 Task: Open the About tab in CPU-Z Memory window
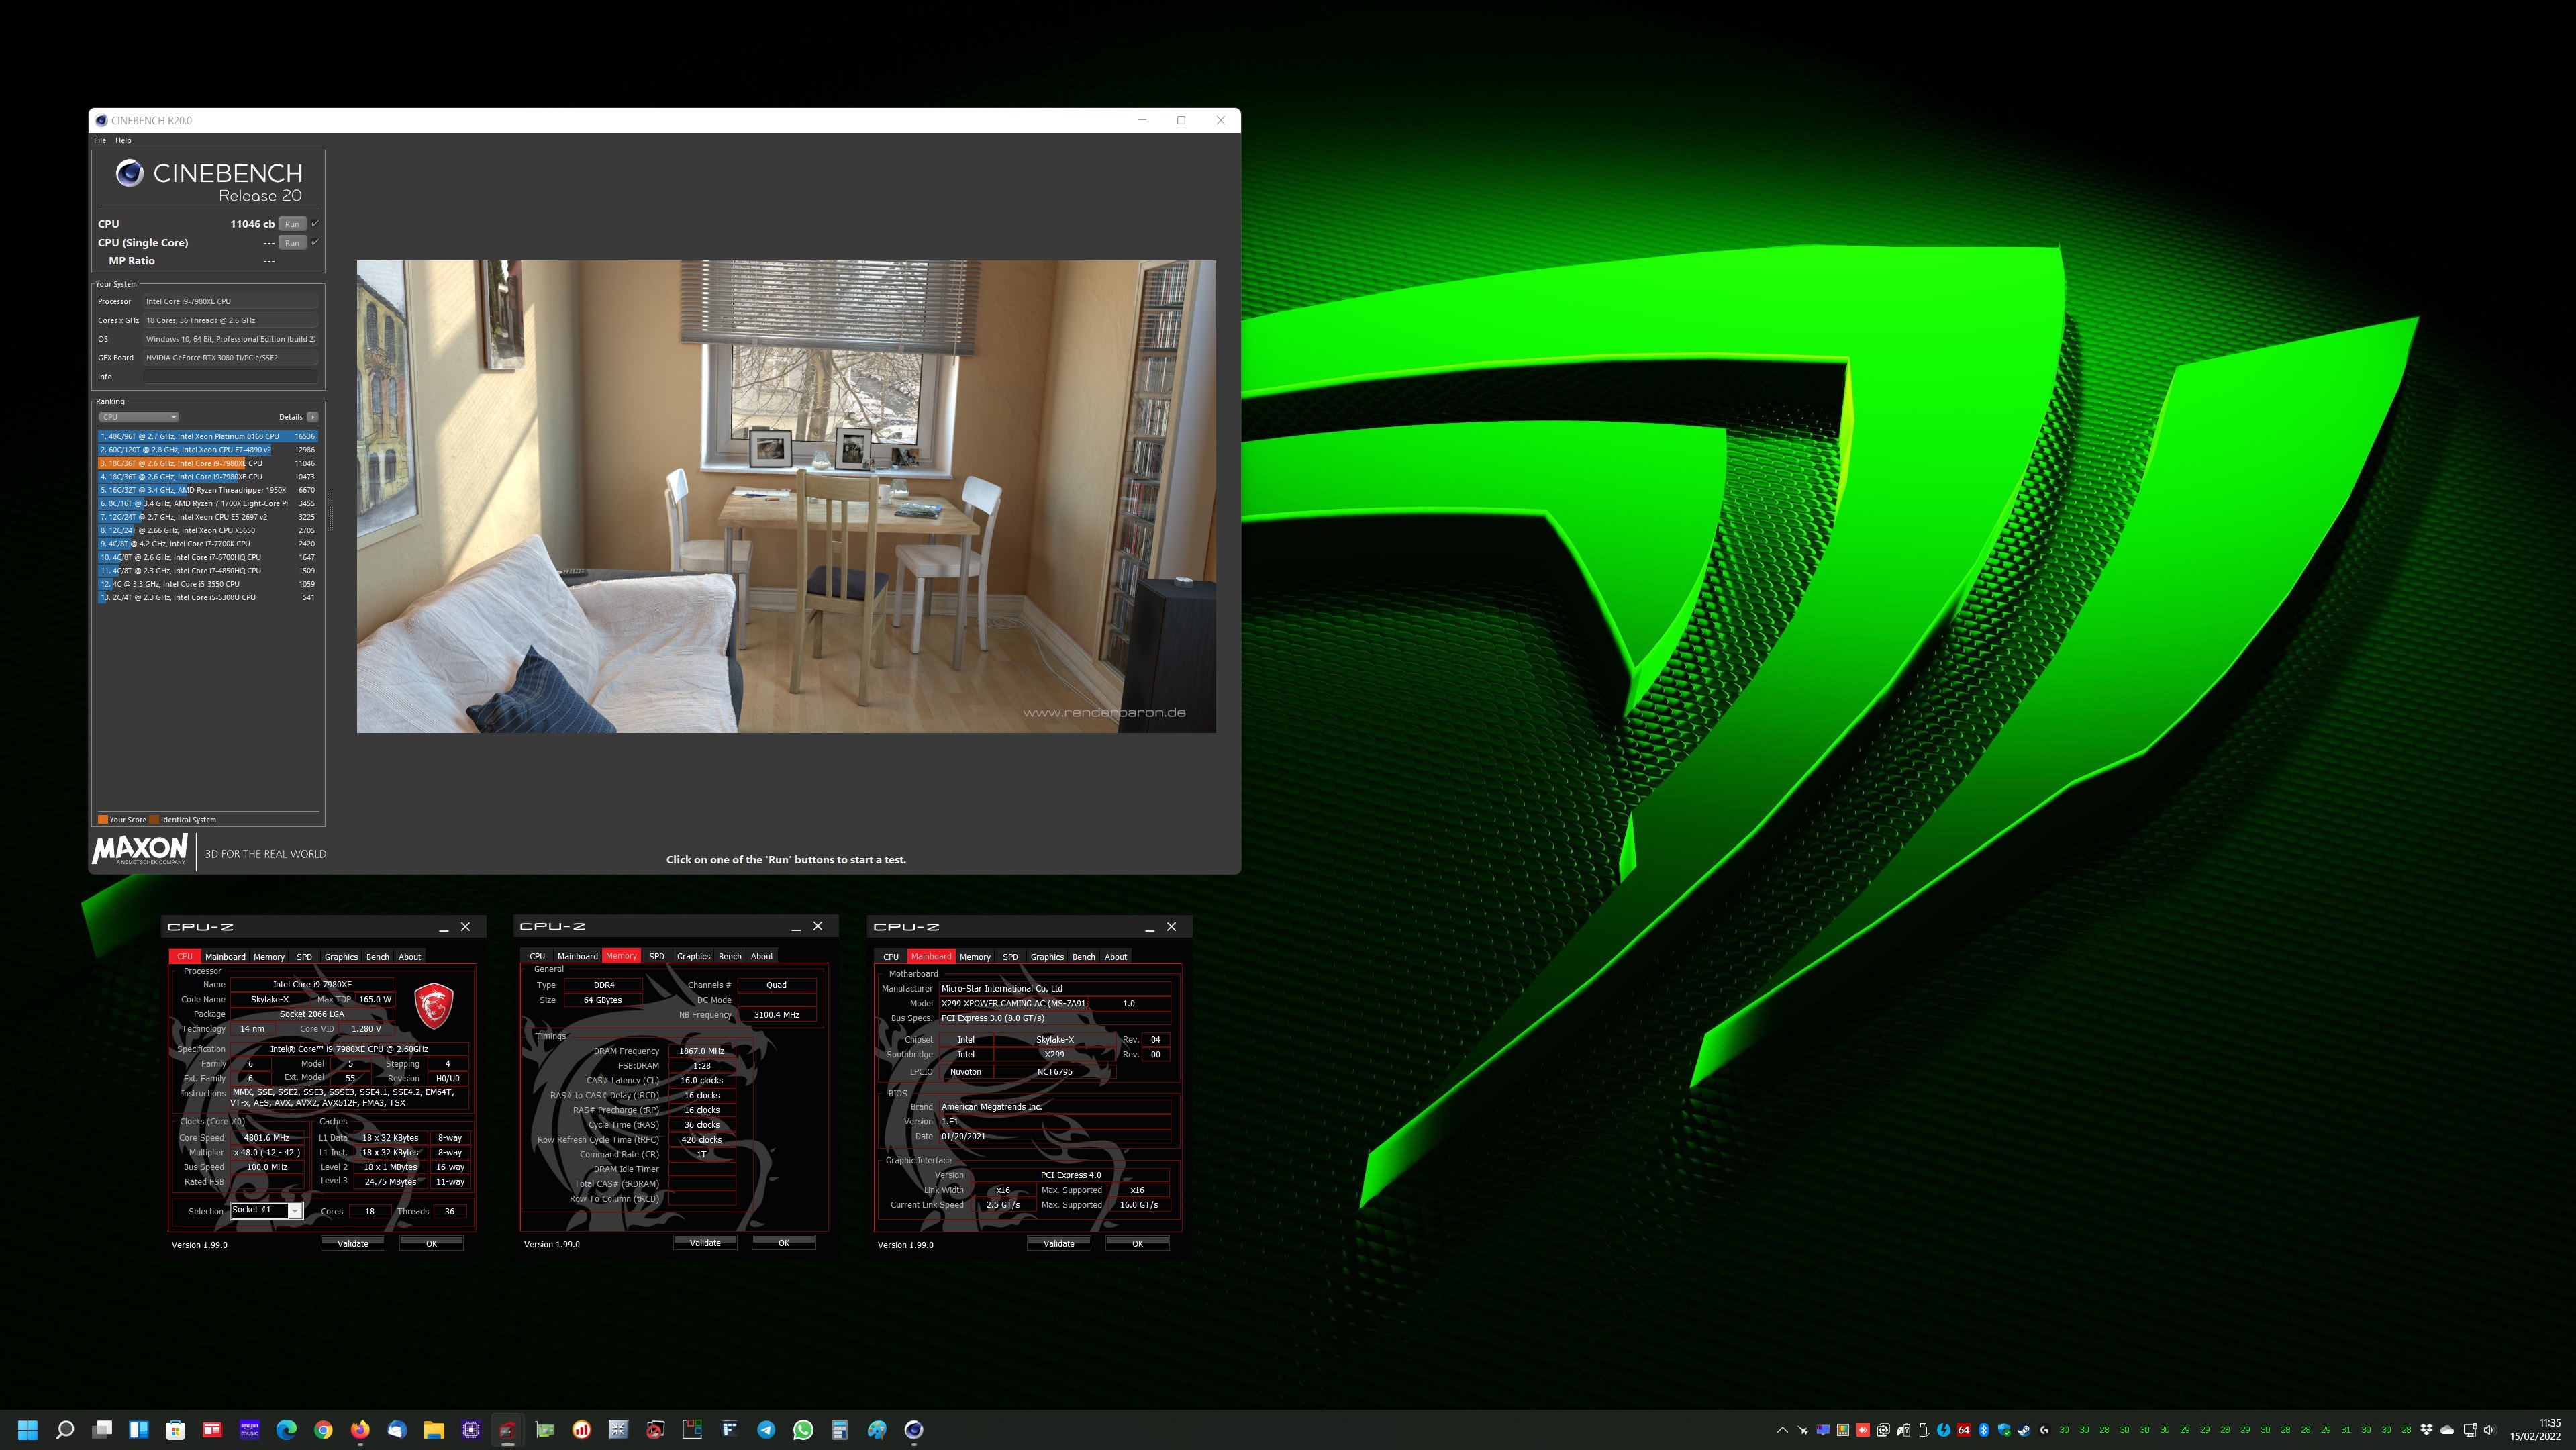(x=762, y=956)
